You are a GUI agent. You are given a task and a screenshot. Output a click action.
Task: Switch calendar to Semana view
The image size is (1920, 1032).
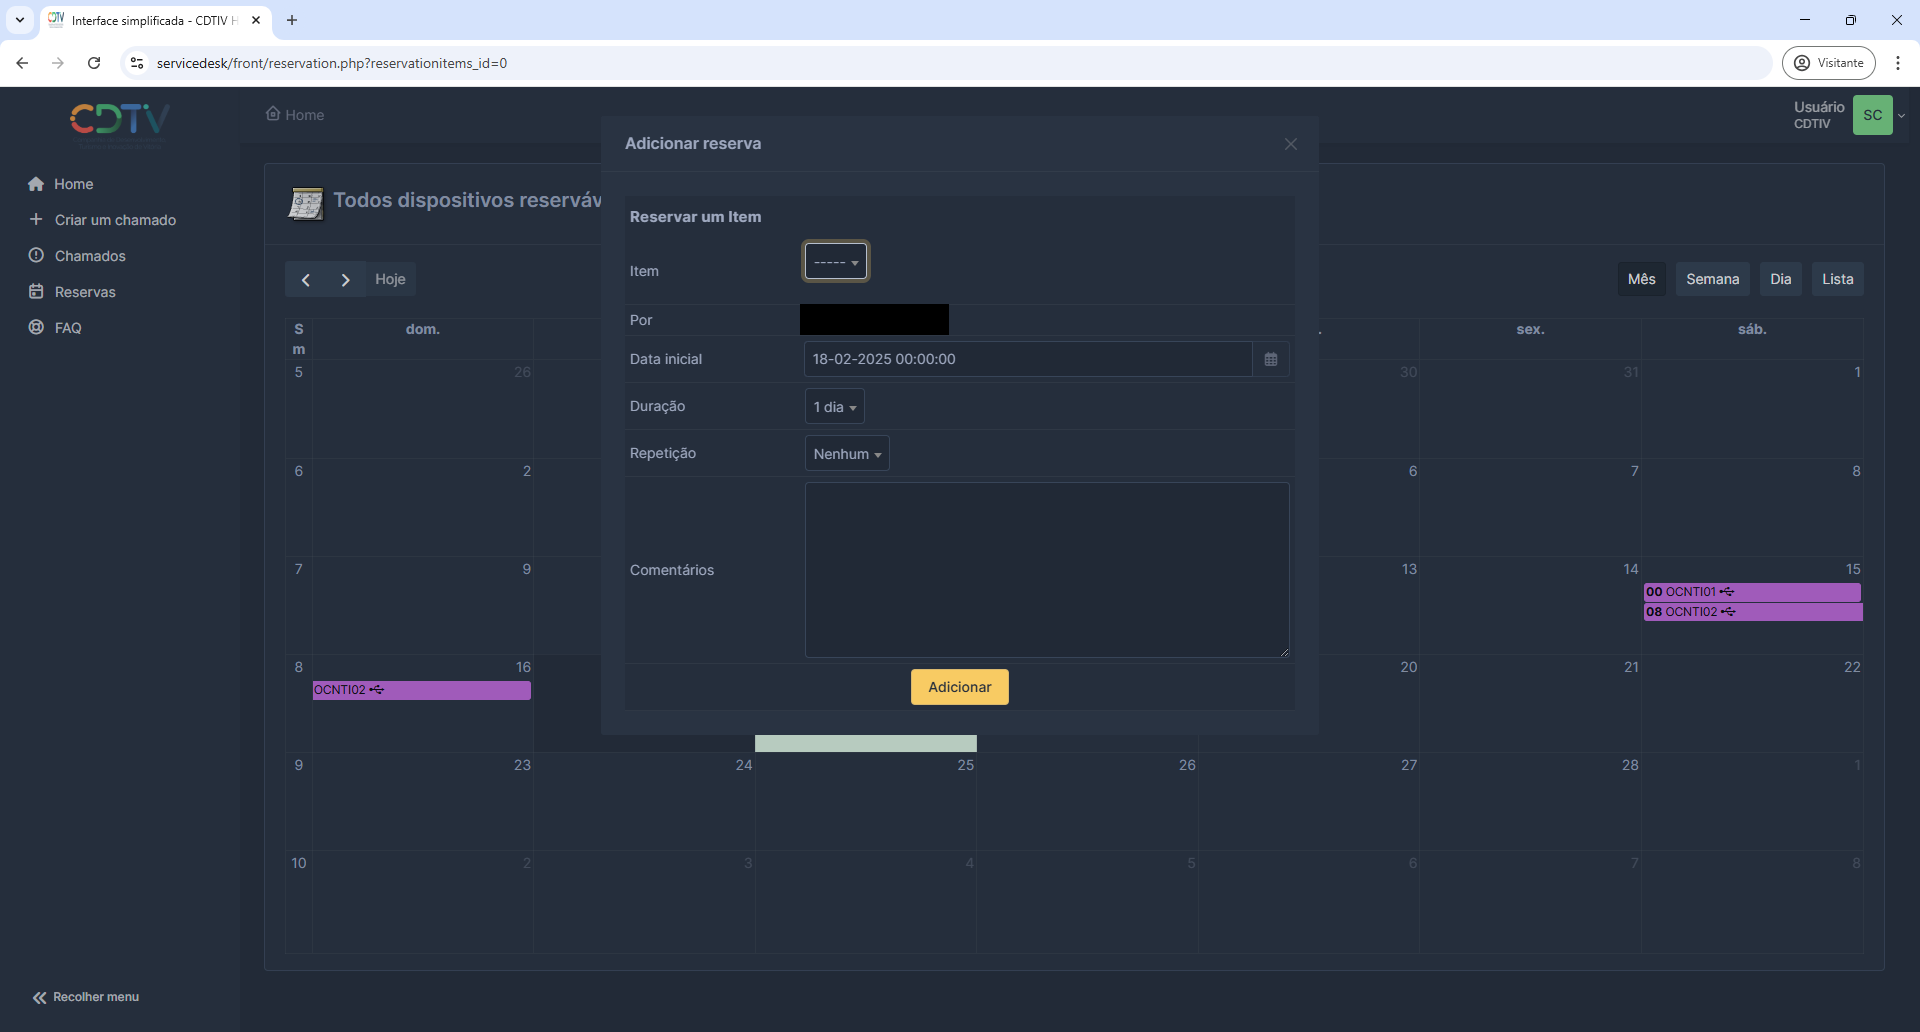tap(1712, 279)
